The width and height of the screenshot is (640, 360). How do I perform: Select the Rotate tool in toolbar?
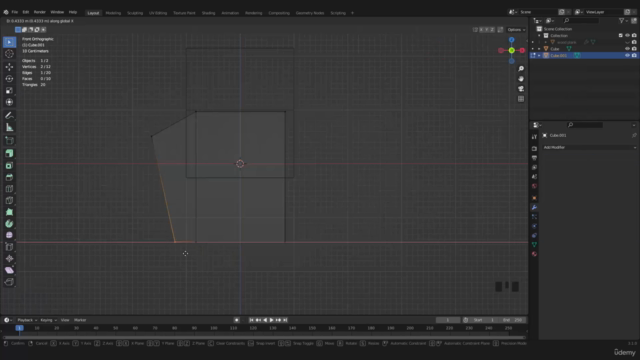tap(9, 78)
